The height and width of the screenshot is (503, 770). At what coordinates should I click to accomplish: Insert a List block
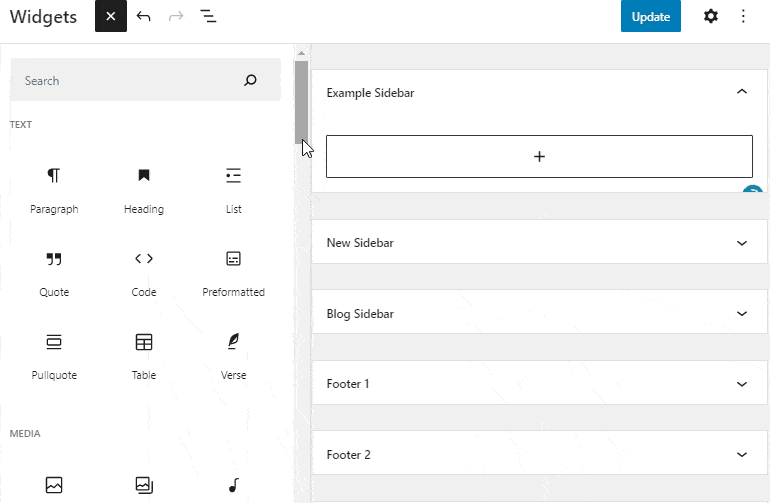click(234, 191)
